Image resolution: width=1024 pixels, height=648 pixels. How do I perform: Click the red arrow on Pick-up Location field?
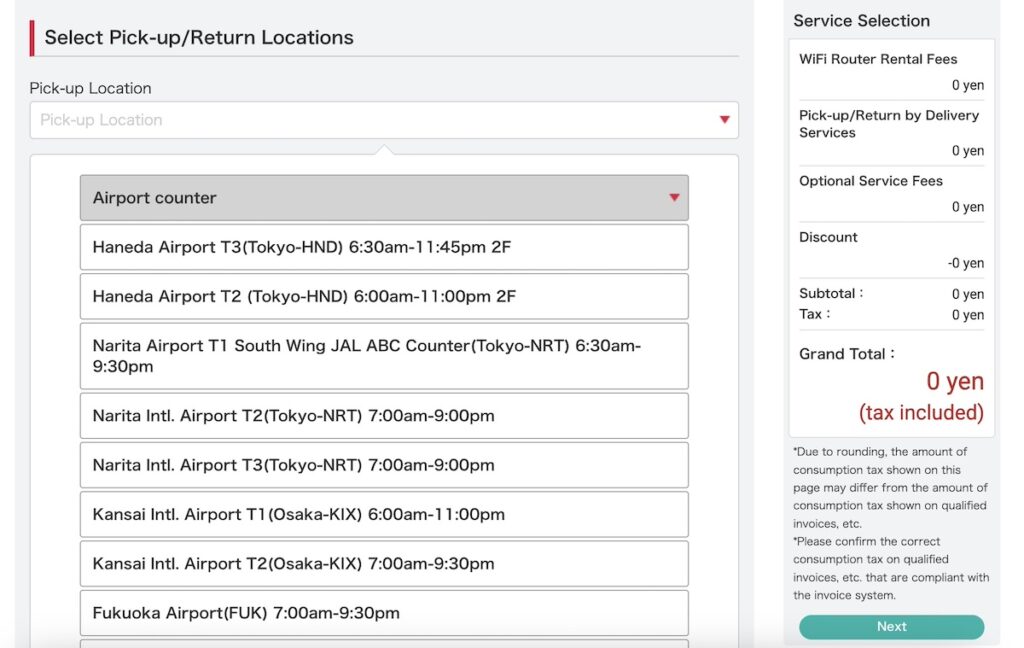724,120
